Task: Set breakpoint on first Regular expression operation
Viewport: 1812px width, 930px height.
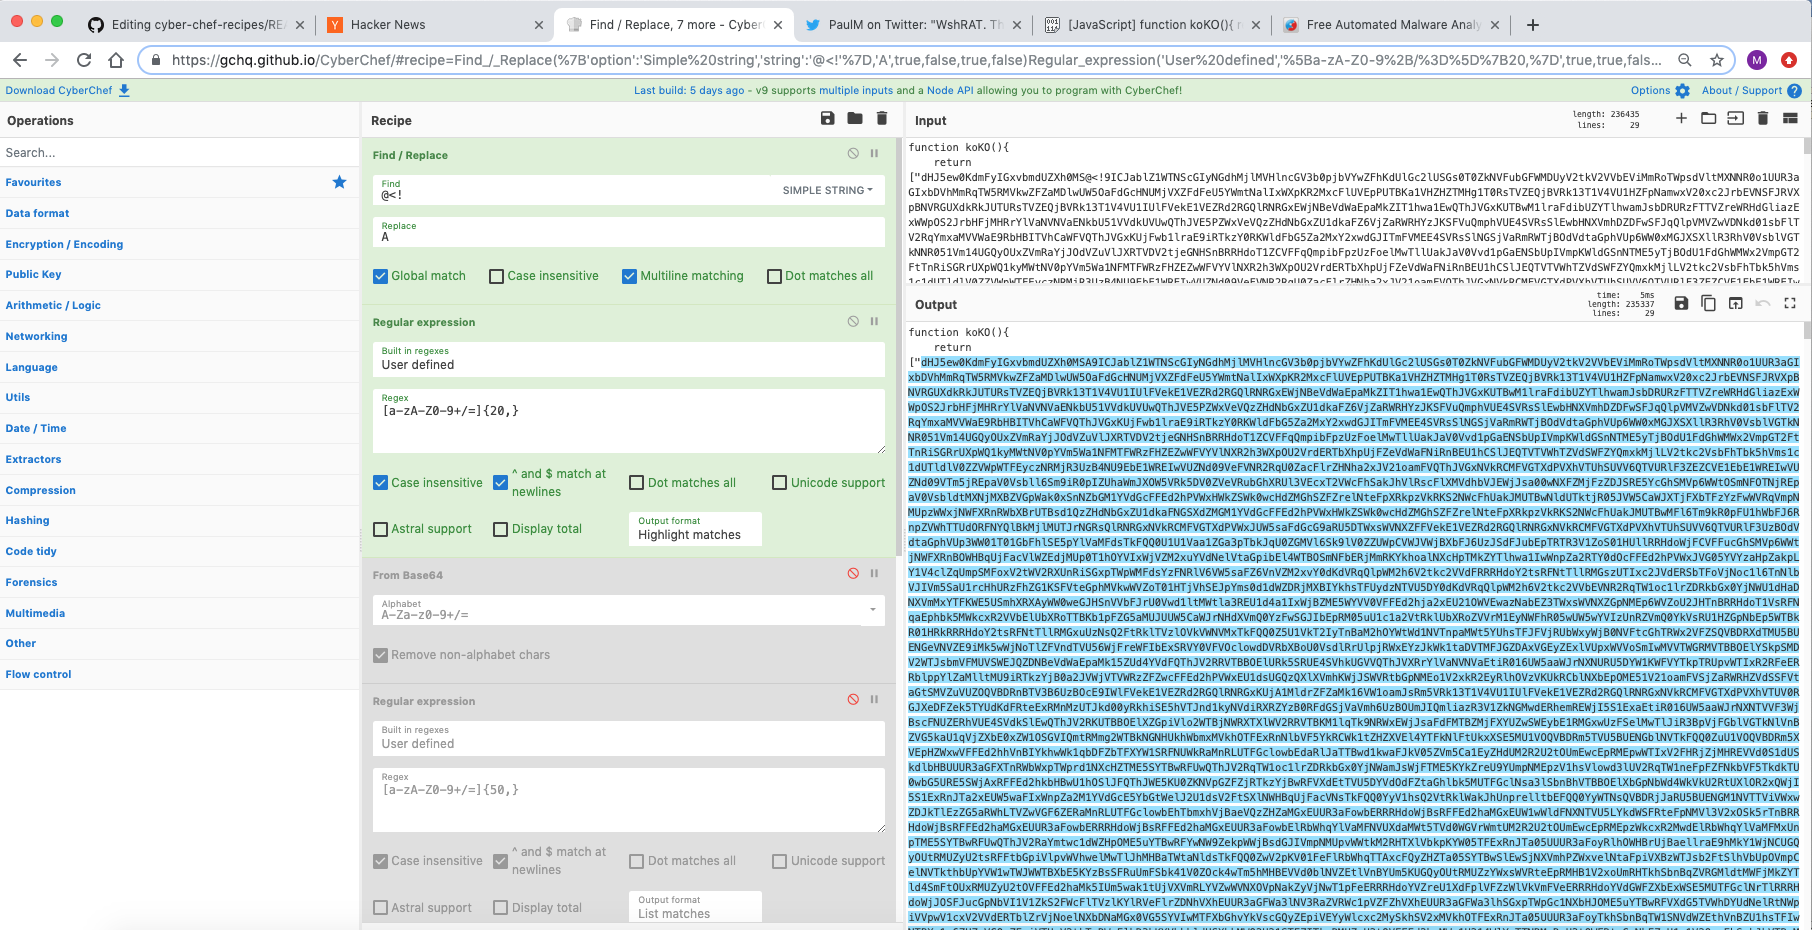Action: [874, 321]
